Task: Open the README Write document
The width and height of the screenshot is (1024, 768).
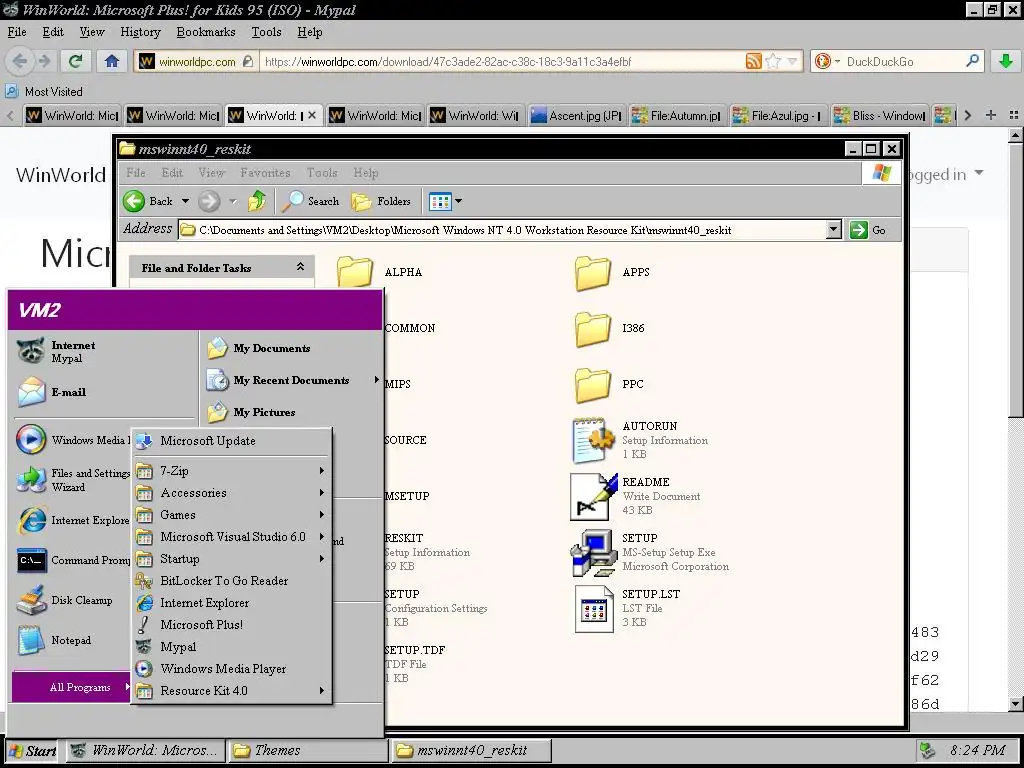Action: coord(637,496)
